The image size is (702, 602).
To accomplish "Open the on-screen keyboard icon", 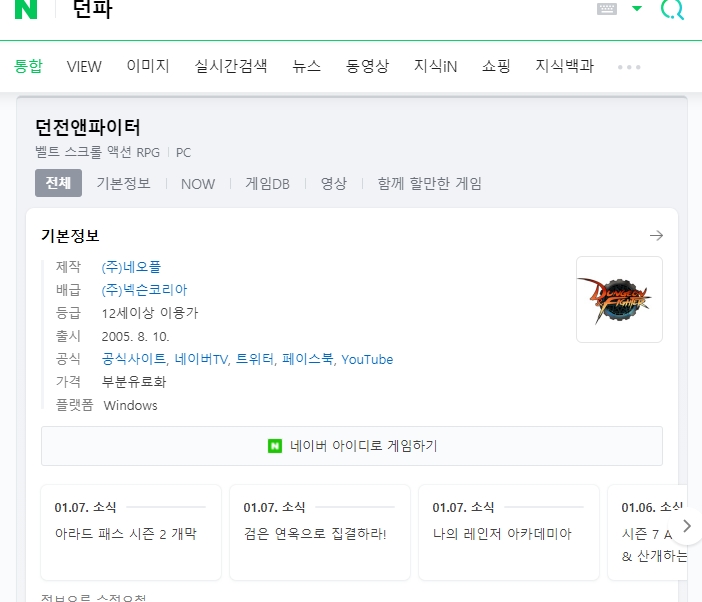I will pos(607,9).
